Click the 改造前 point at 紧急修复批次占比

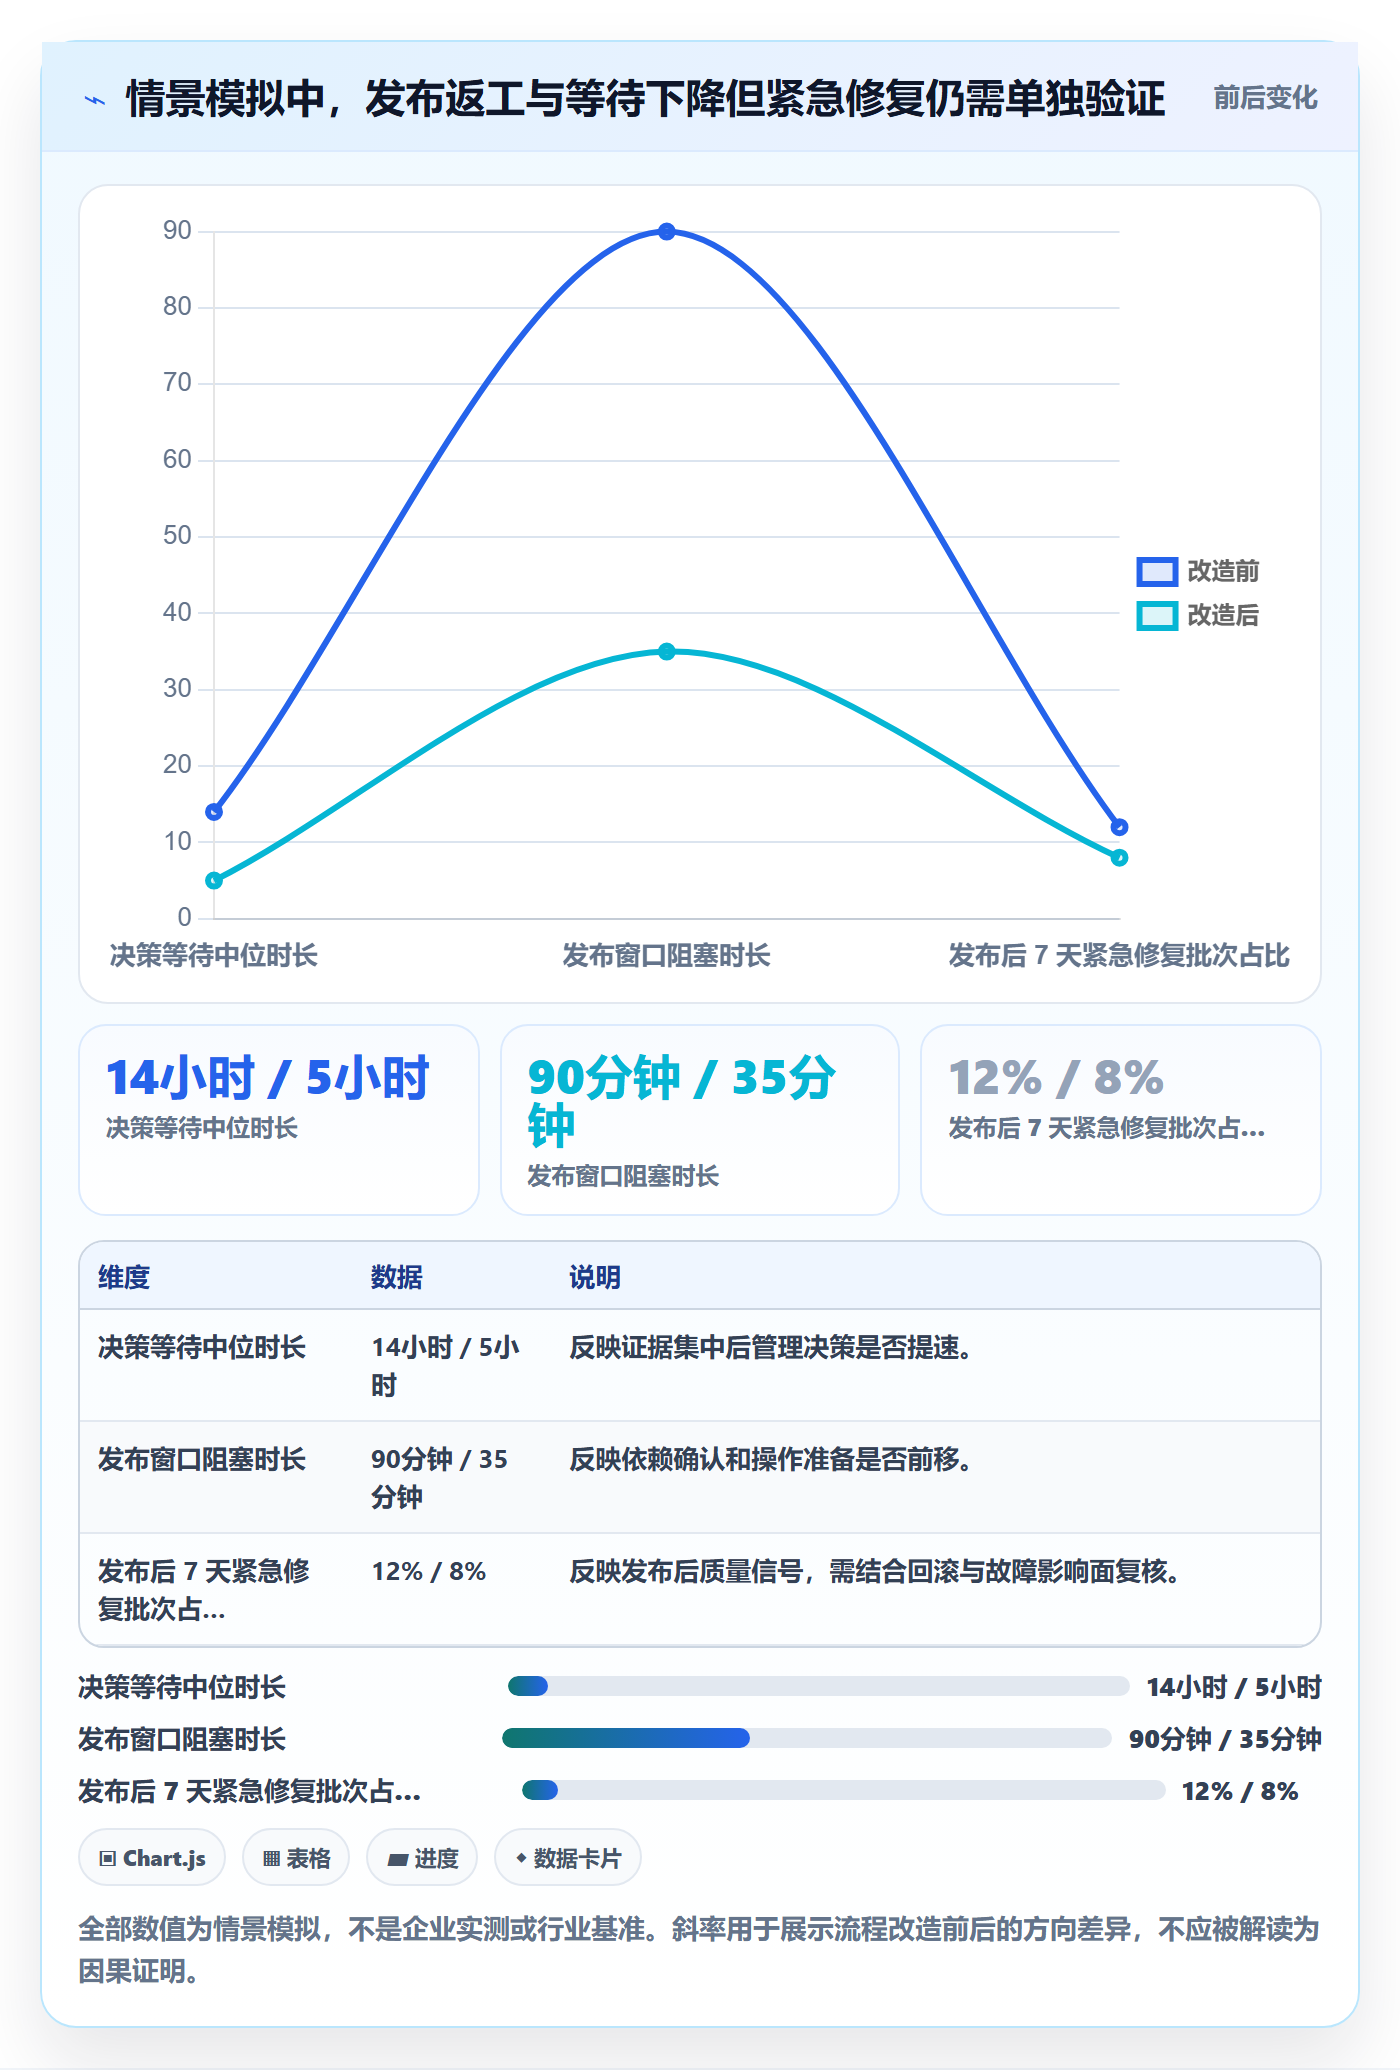coord(1120,827)
